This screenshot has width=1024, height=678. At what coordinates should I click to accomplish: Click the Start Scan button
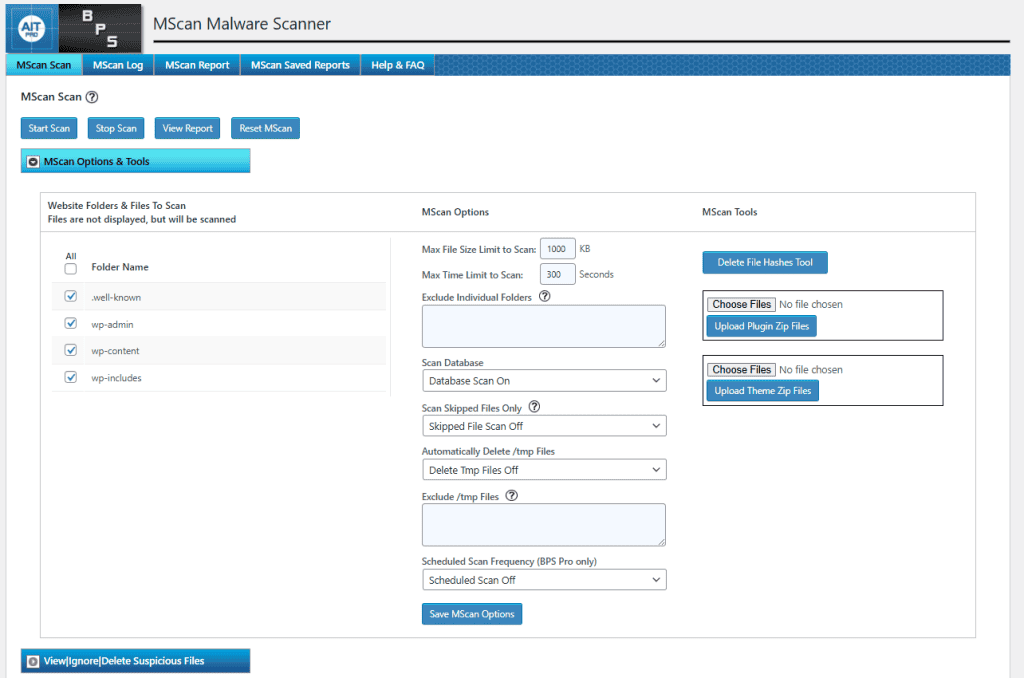(49, 128)
